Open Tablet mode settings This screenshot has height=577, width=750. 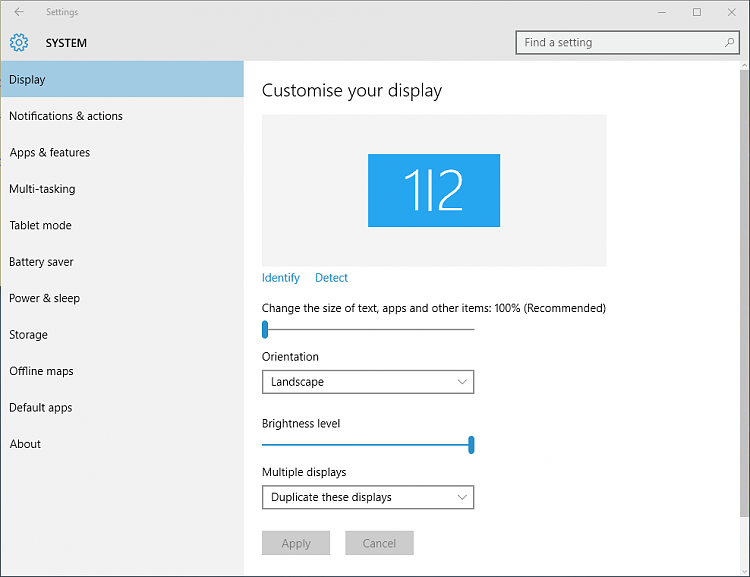[41, 226]
